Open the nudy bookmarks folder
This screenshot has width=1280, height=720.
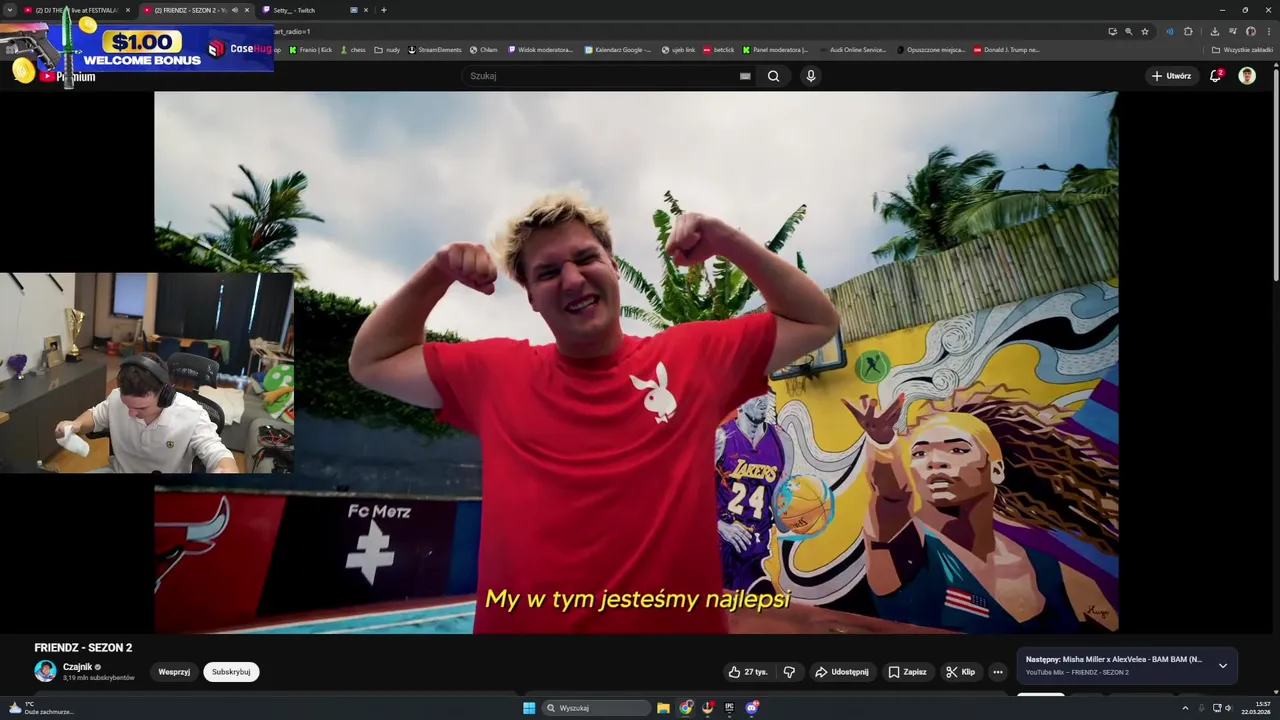coord(388,49)
